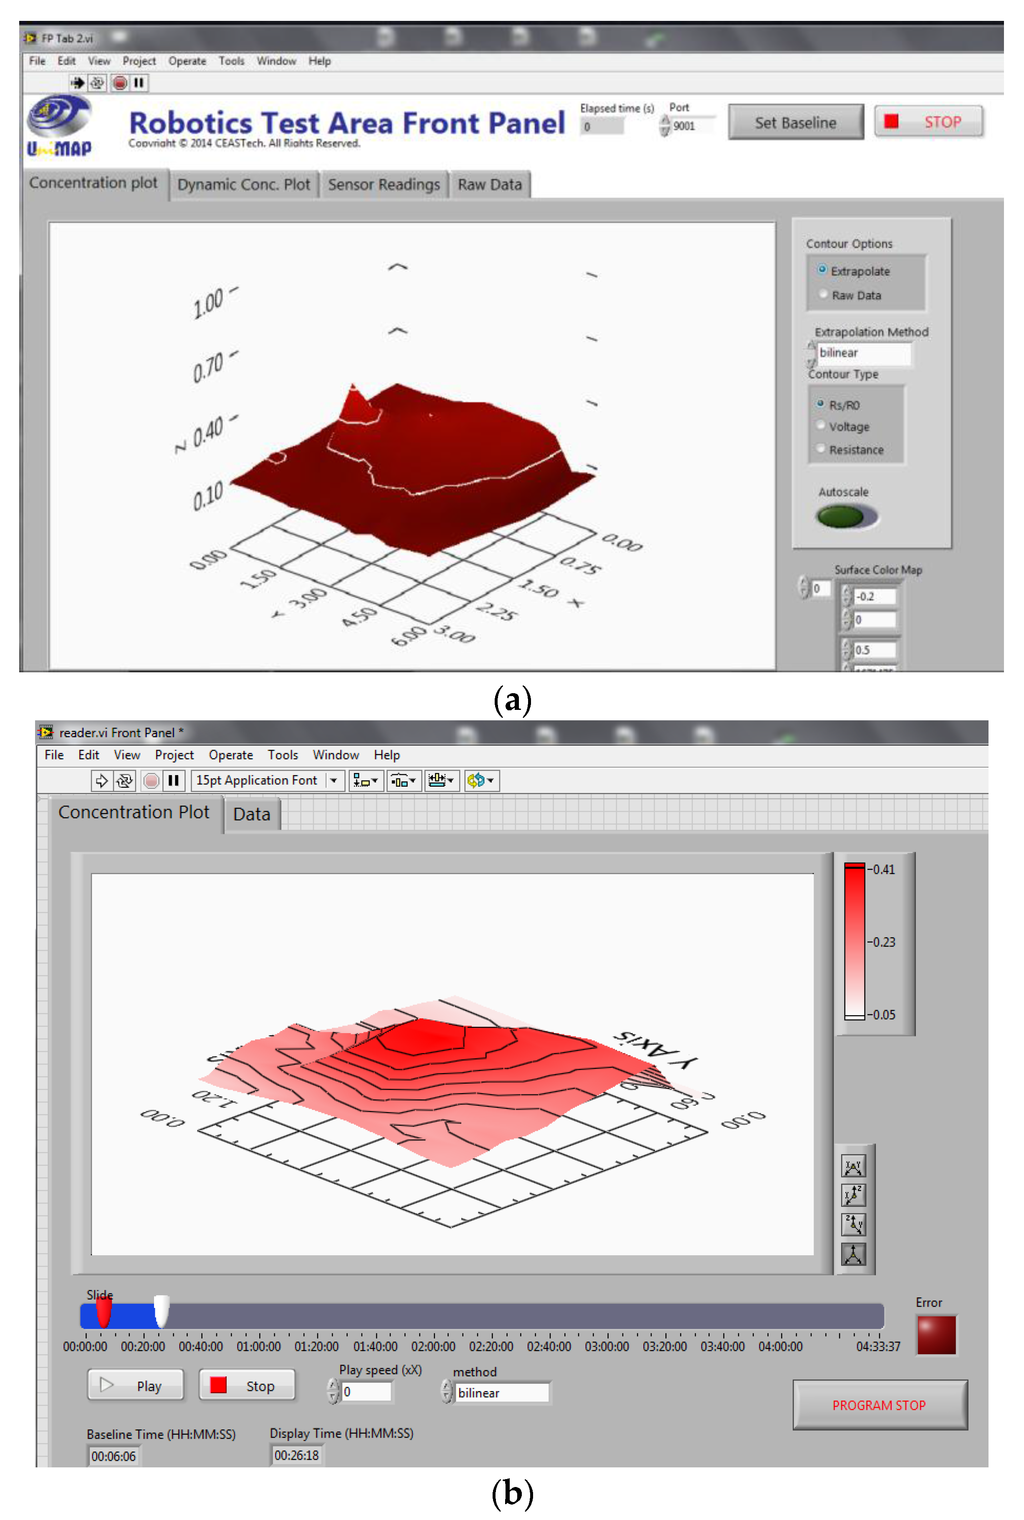
Task: Click the Set Baseline button
Action: [796, 122]
